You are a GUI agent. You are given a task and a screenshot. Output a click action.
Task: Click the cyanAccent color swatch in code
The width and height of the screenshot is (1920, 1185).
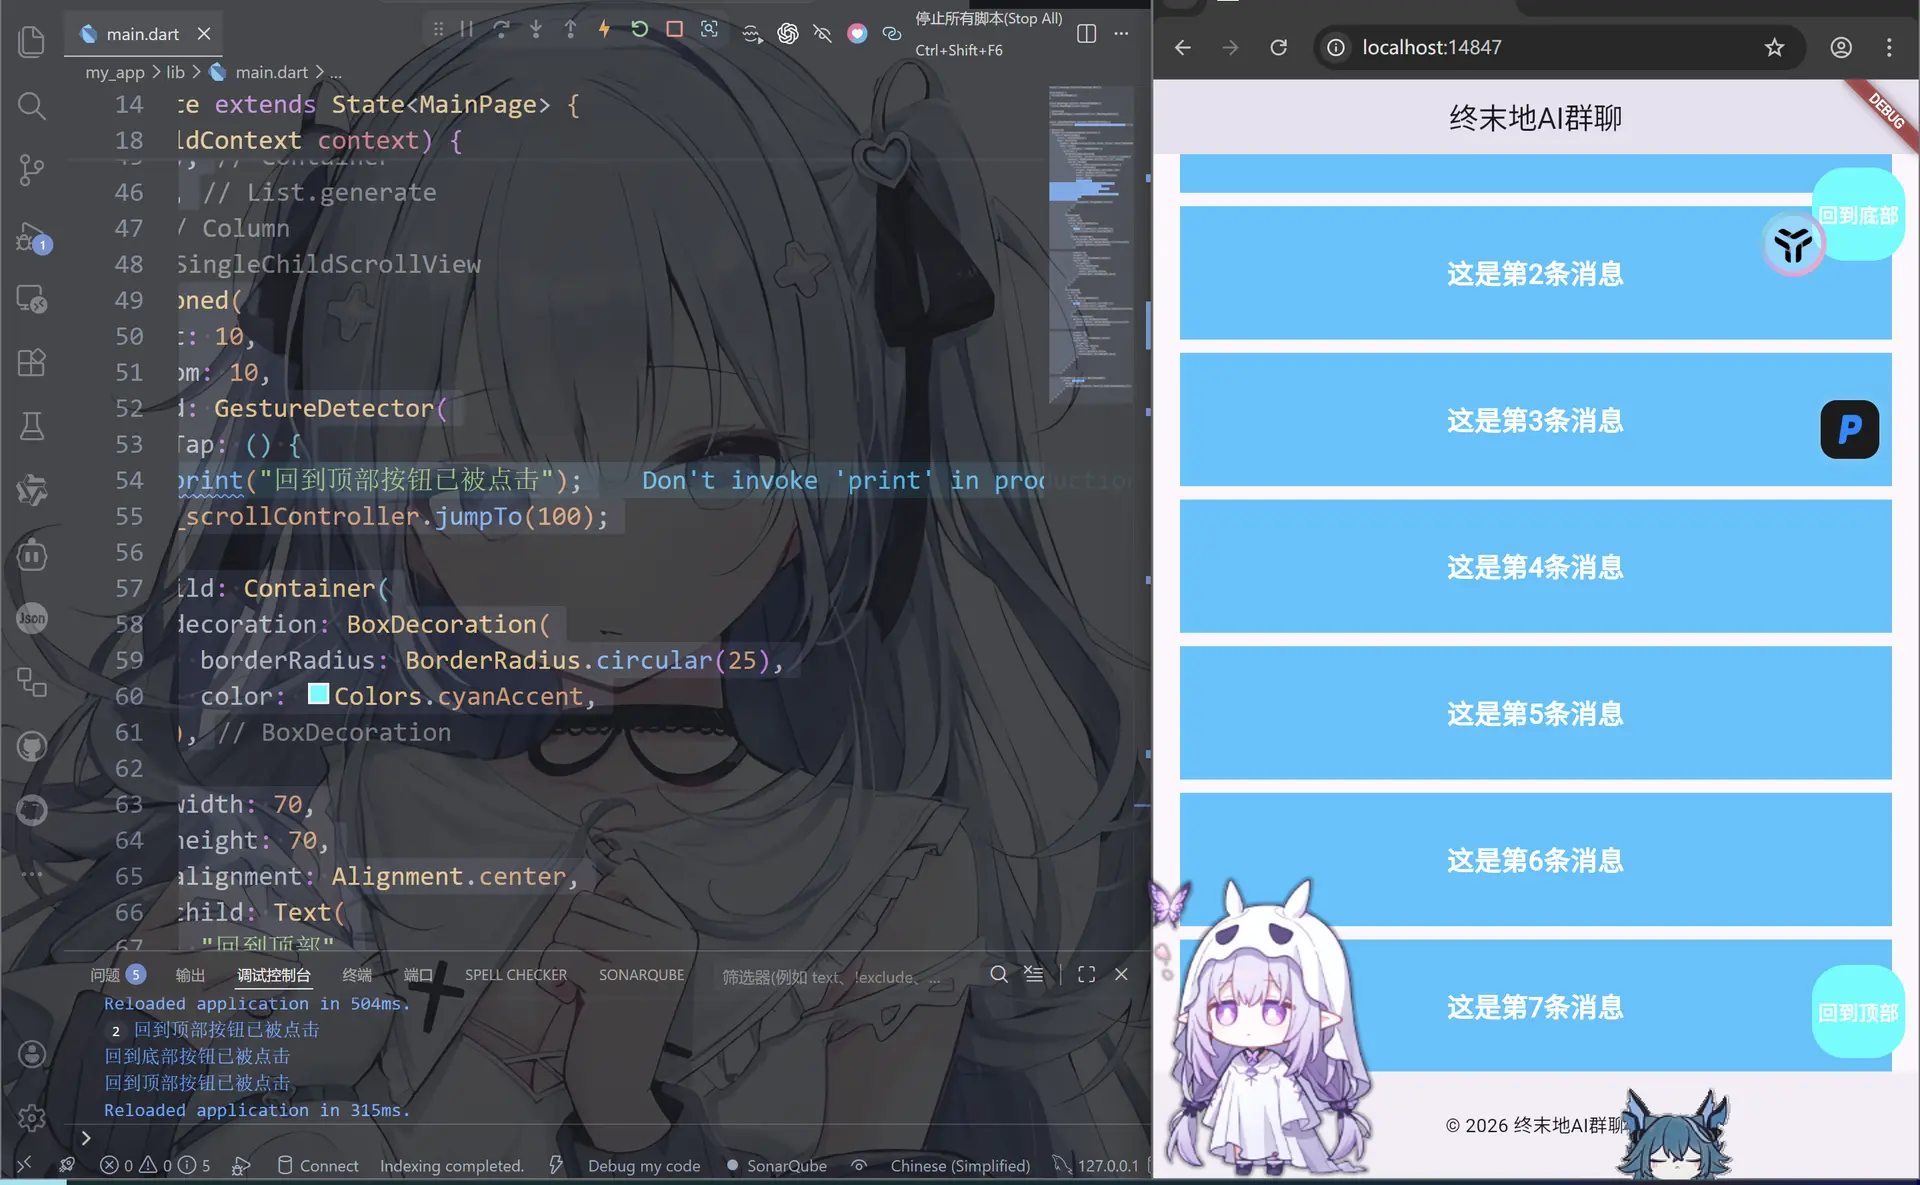[318, 694]
